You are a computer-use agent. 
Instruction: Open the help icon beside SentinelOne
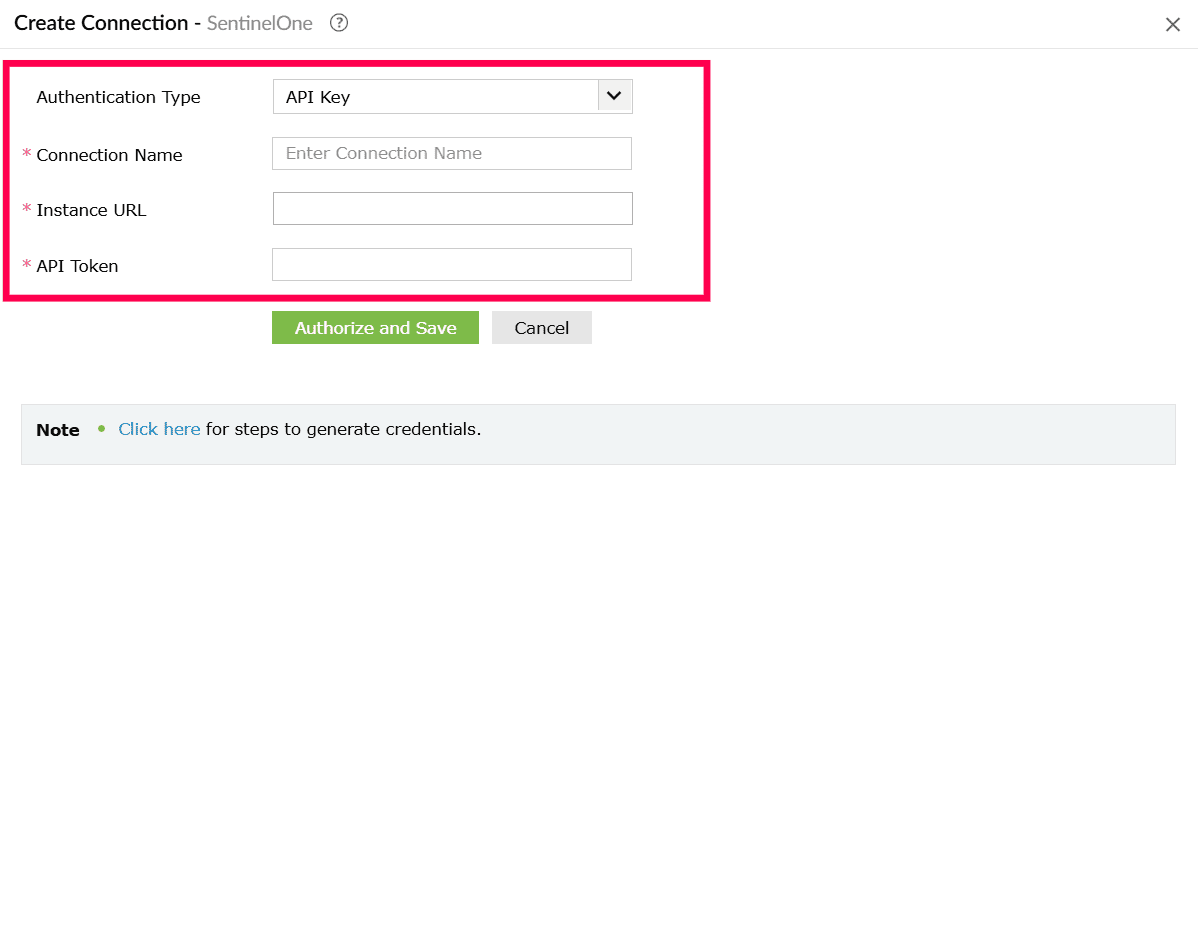pos(338,23)
